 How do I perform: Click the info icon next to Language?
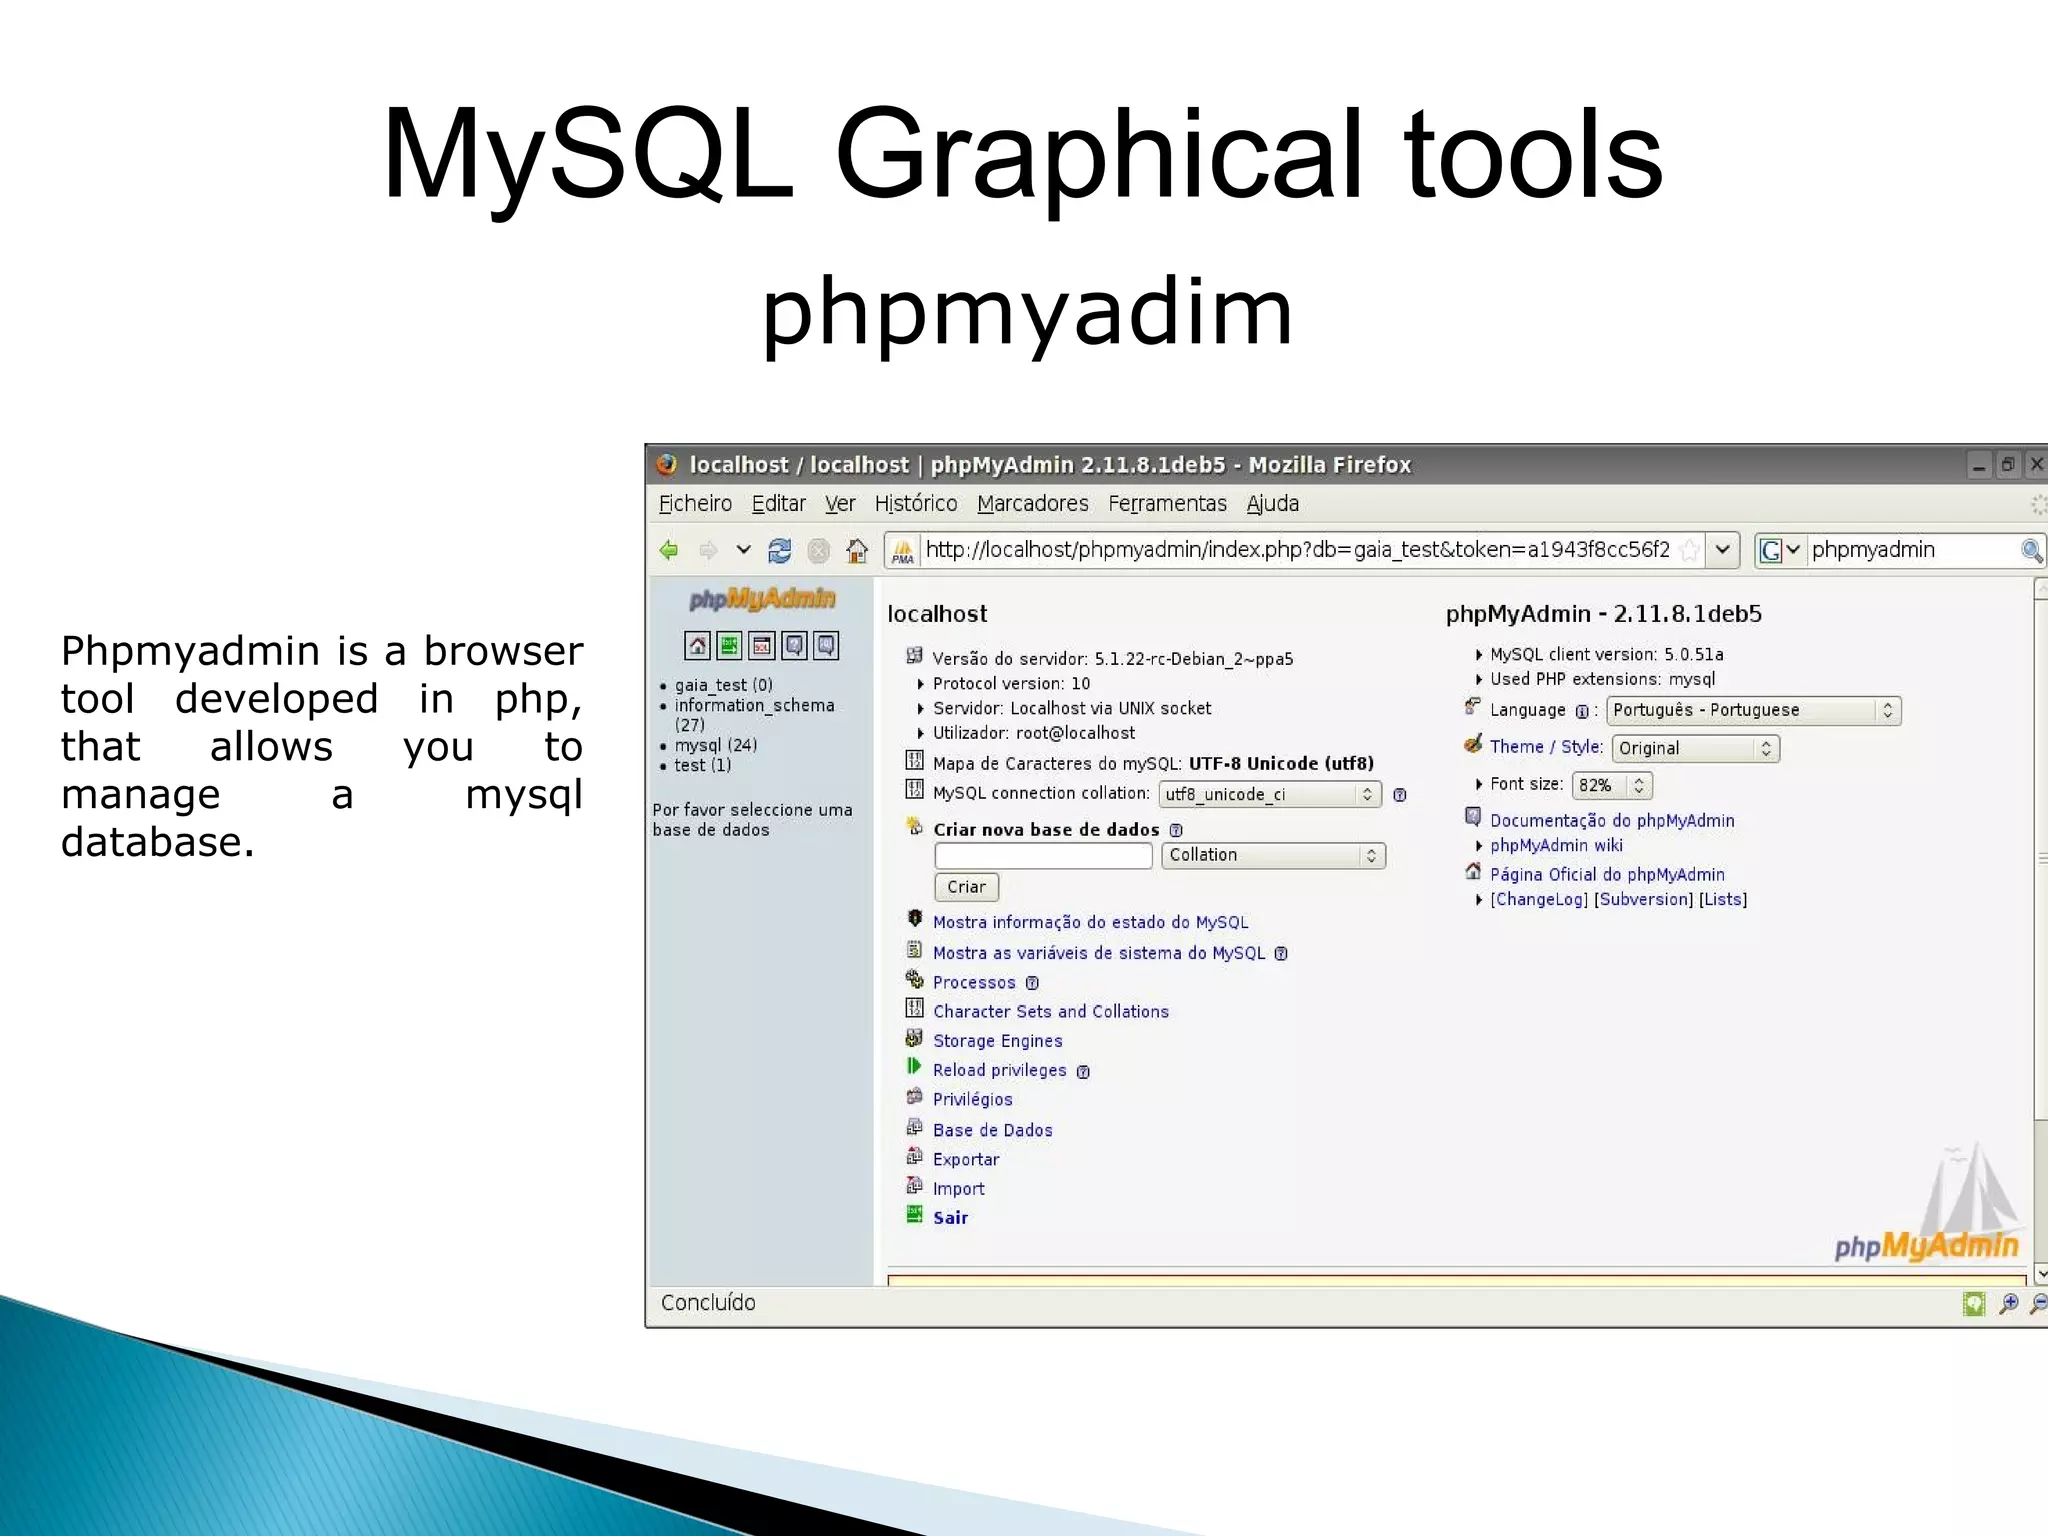(x=1581, y=712)
